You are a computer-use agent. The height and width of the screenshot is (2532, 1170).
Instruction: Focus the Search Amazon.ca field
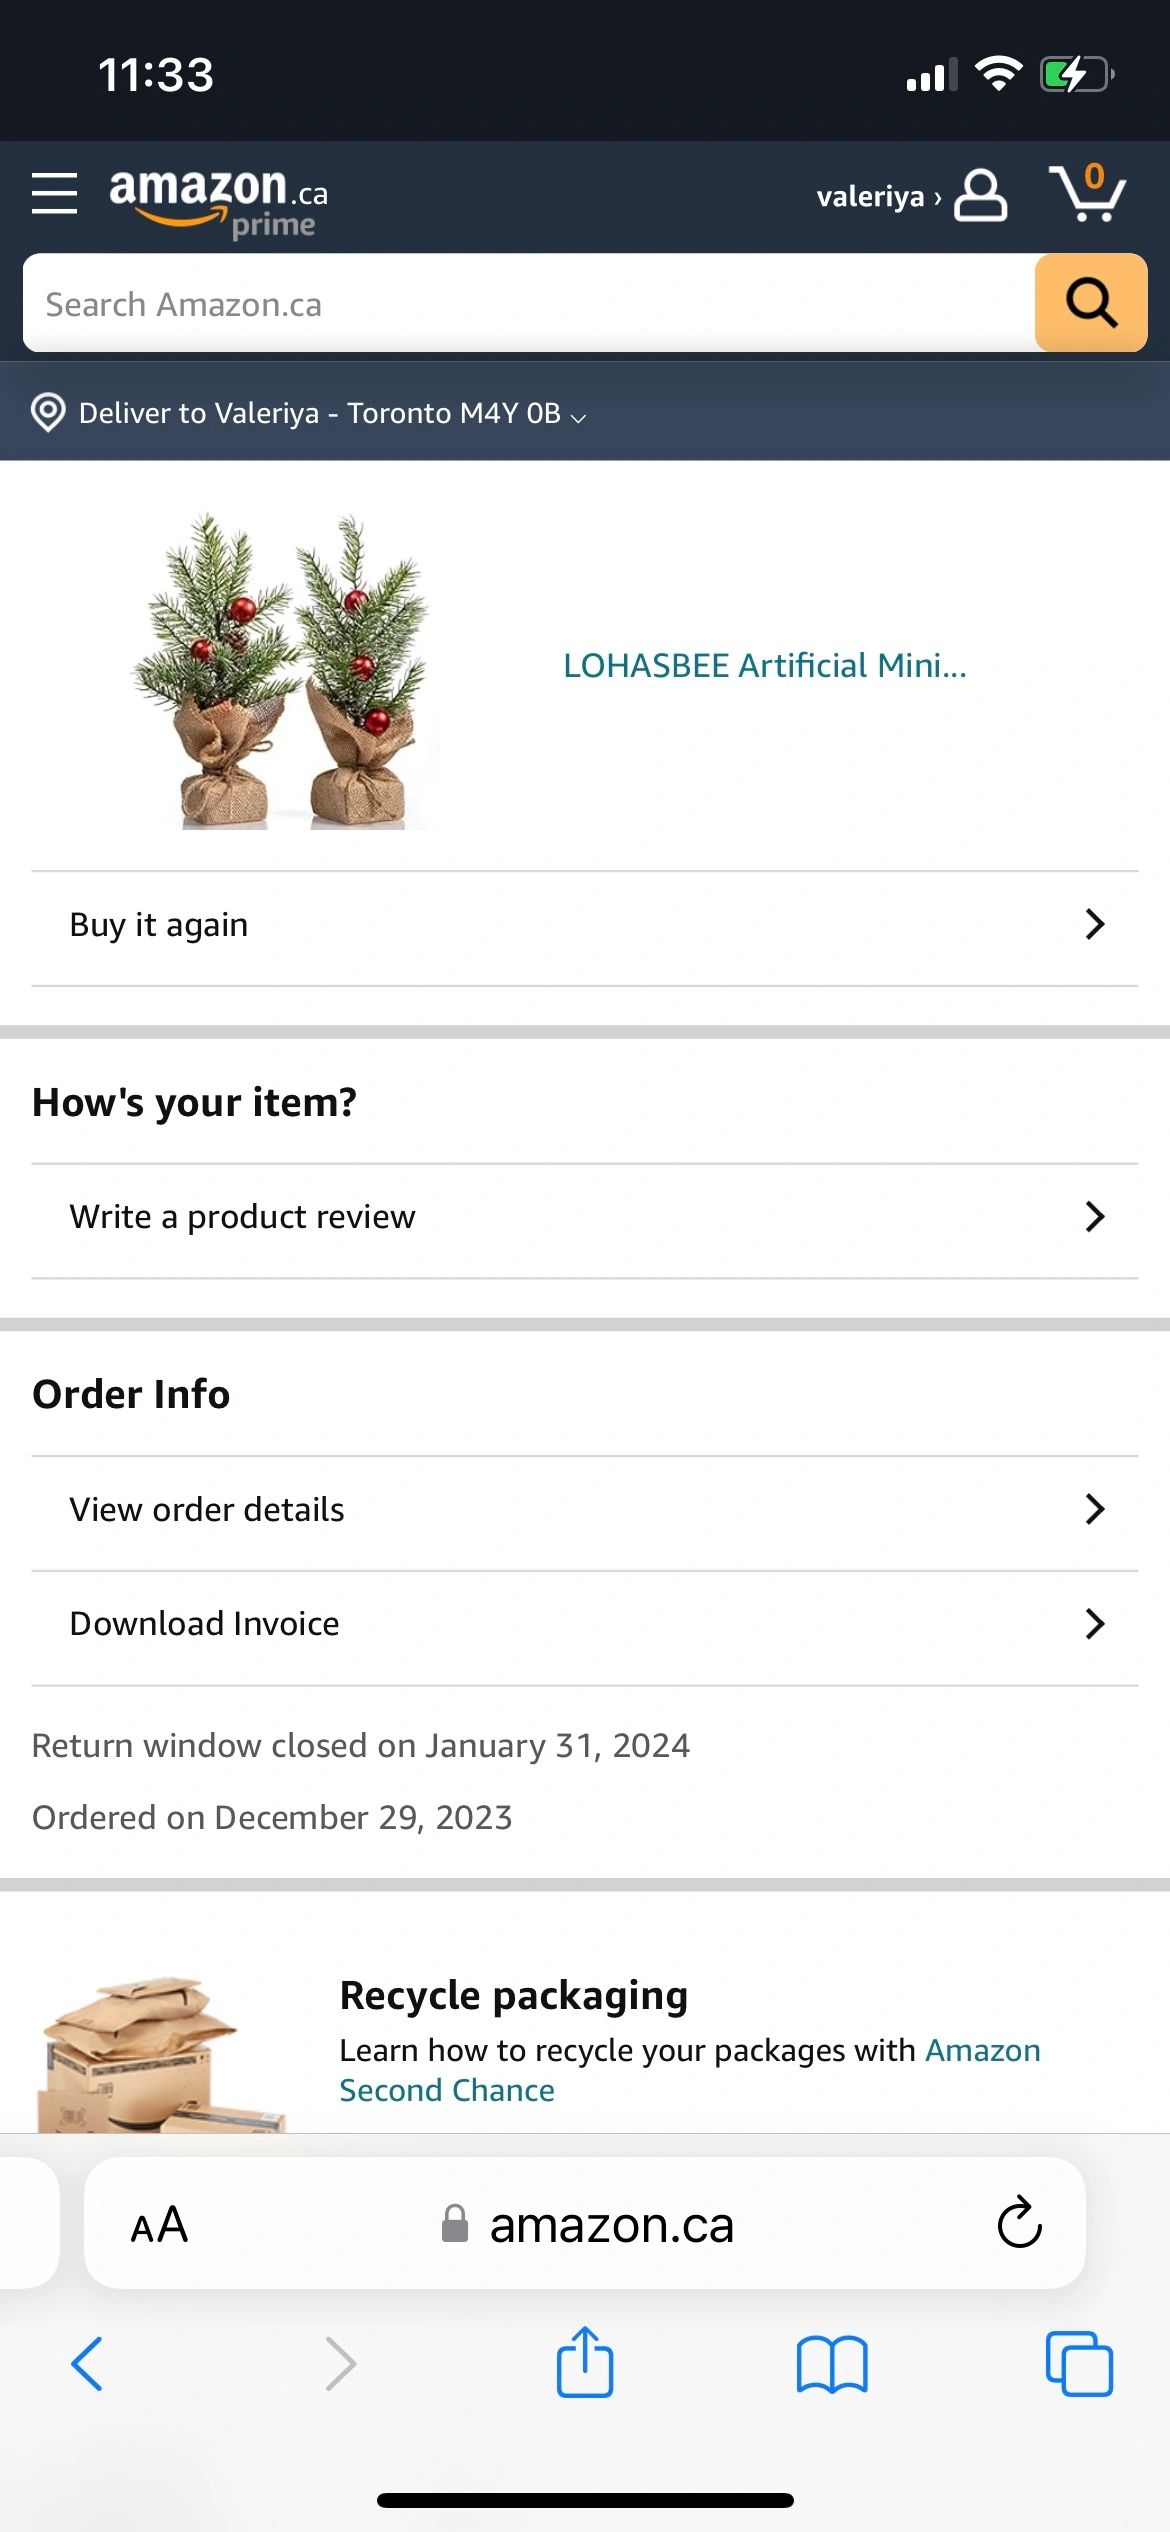point(530,304)
